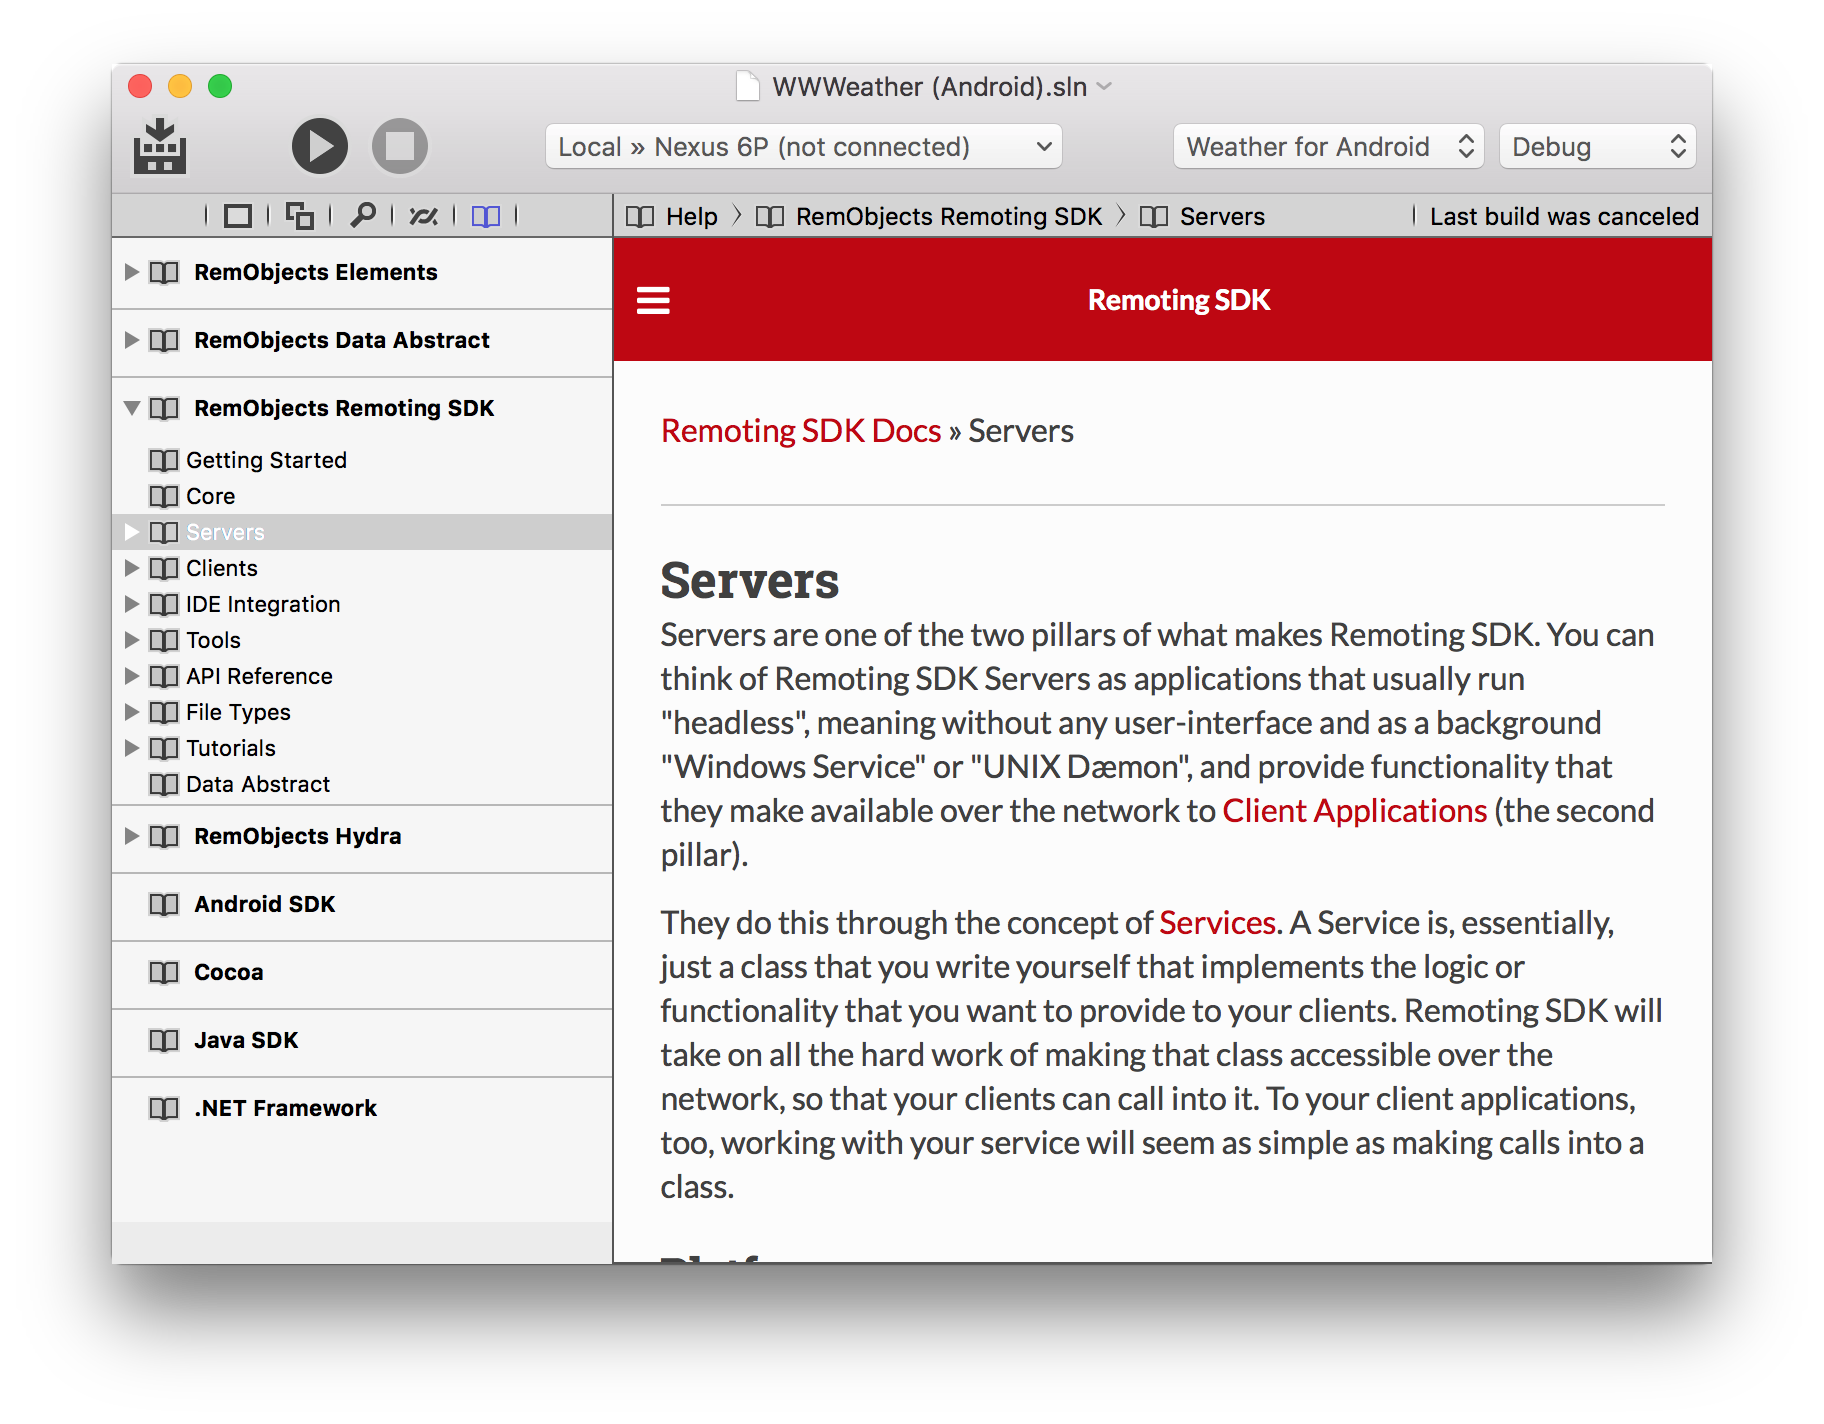Switch to the Projects pane icon
The image size is (1824, 1424).
coord(238,216)
